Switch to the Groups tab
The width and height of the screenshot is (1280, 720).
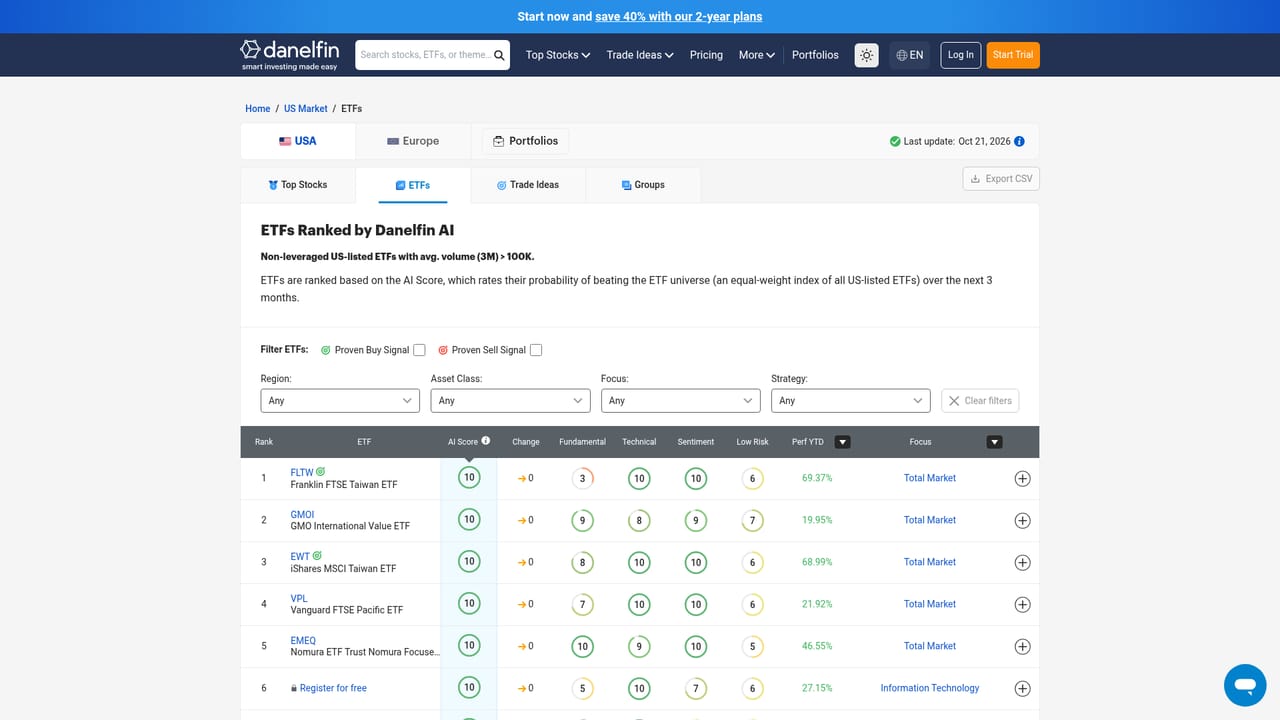coord(643,185)
